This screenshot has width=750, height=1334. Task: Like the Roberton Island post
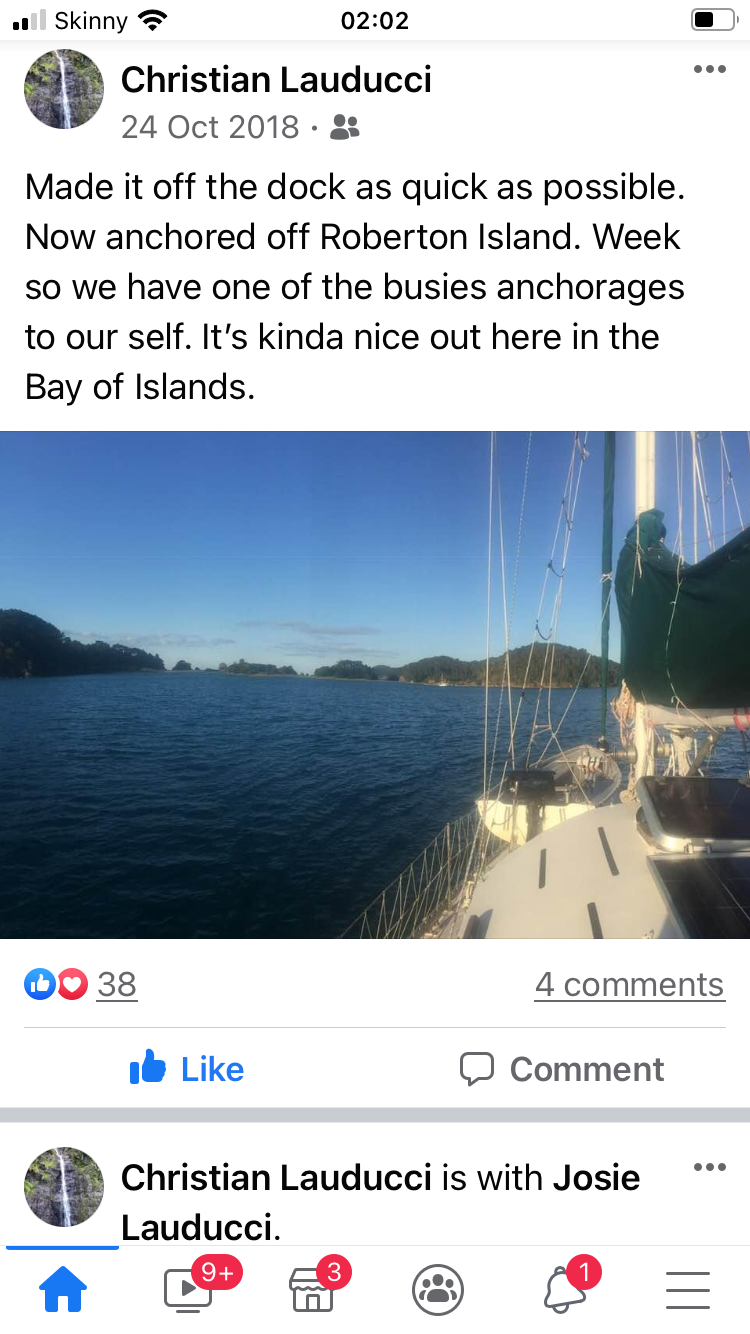(187, 1069)
